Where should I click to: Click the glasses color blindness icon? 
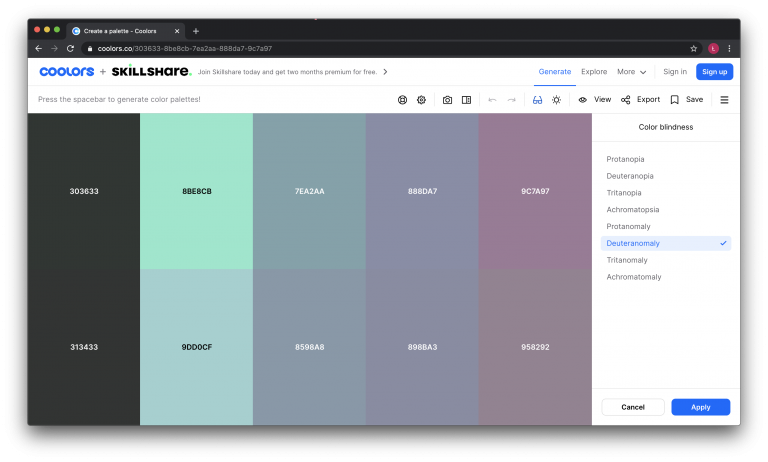tap(537, 100)
